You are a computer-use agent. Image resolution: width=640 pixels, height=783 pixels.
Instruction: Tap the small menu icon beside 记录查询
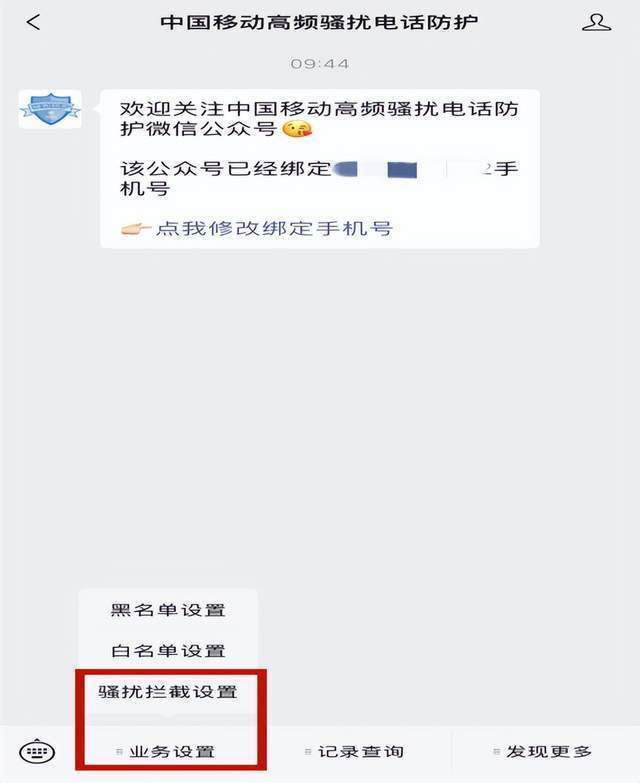(x=308, y=752)
